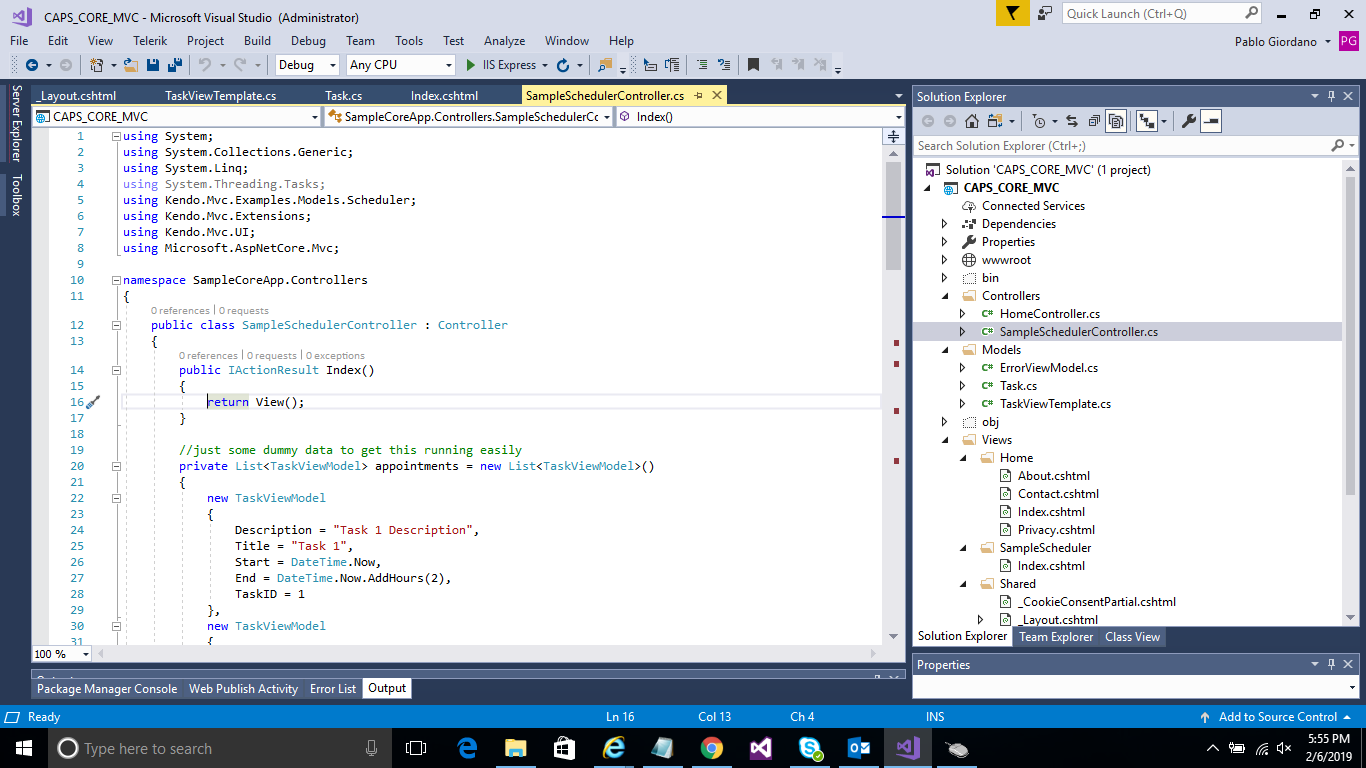
Task: Click the New Project toolbar icon
Action: coord(97,65)
